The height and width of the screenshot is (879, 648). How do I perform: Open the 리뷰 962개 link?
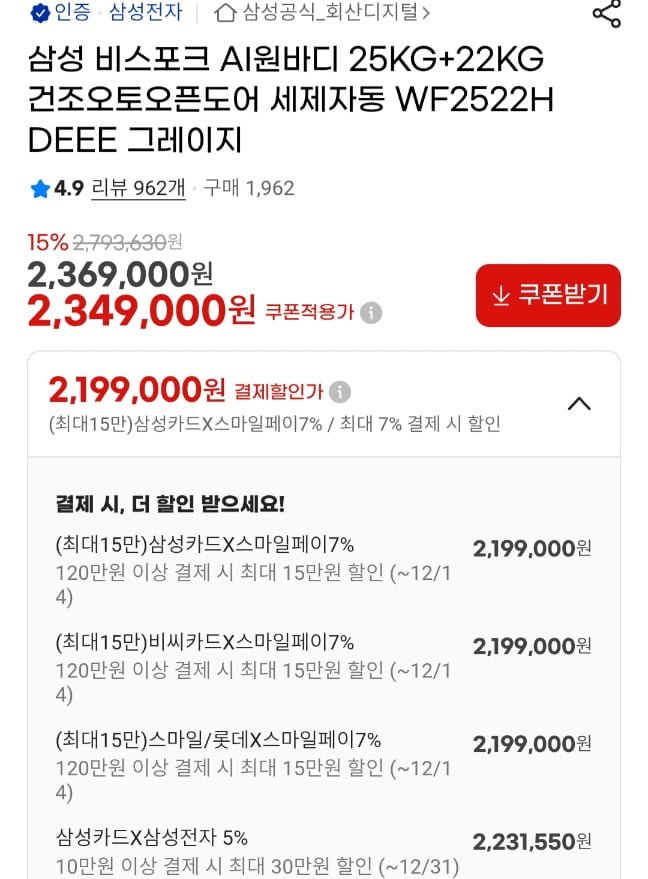tap(138, 188)
